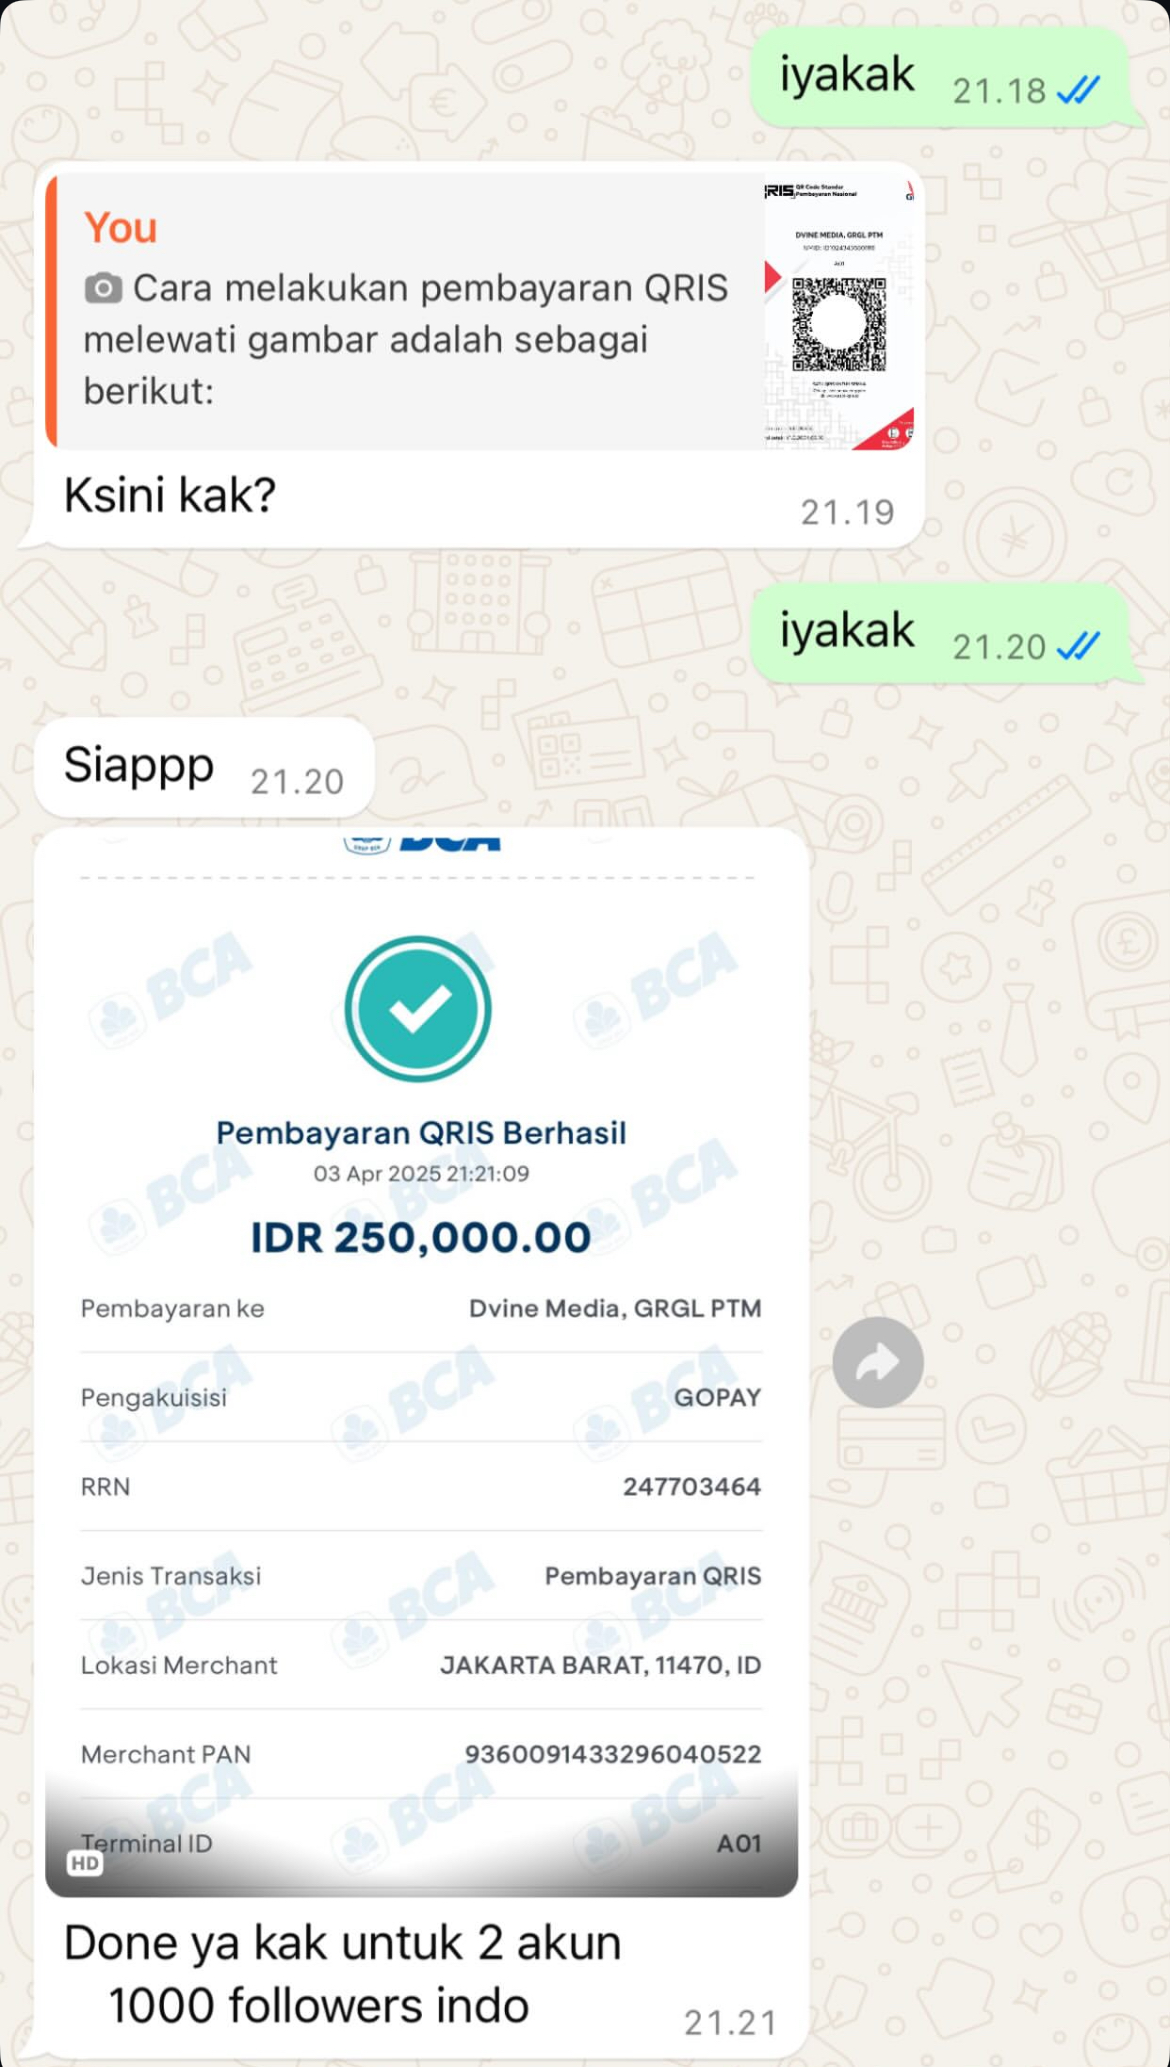Tap blue double checkmarks on 21.20 message
Screen dimensions: 1170x2067
(x=1078, y=647)
